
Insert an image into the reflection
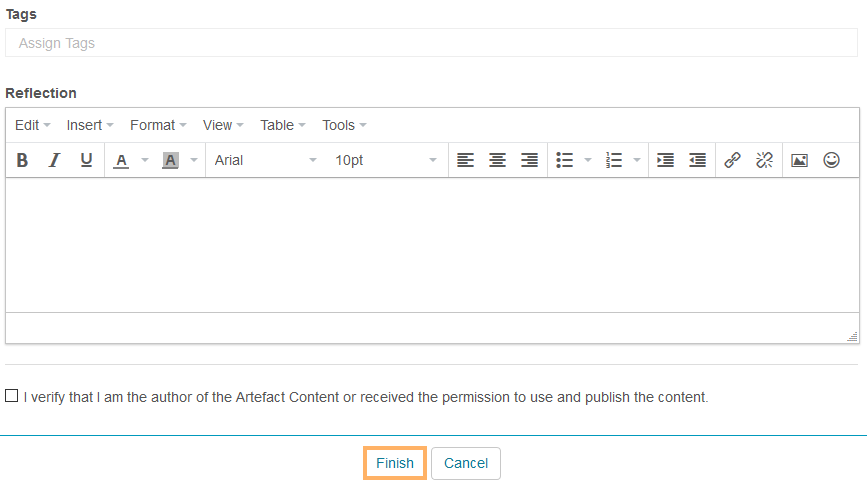(x=799, y=160)
